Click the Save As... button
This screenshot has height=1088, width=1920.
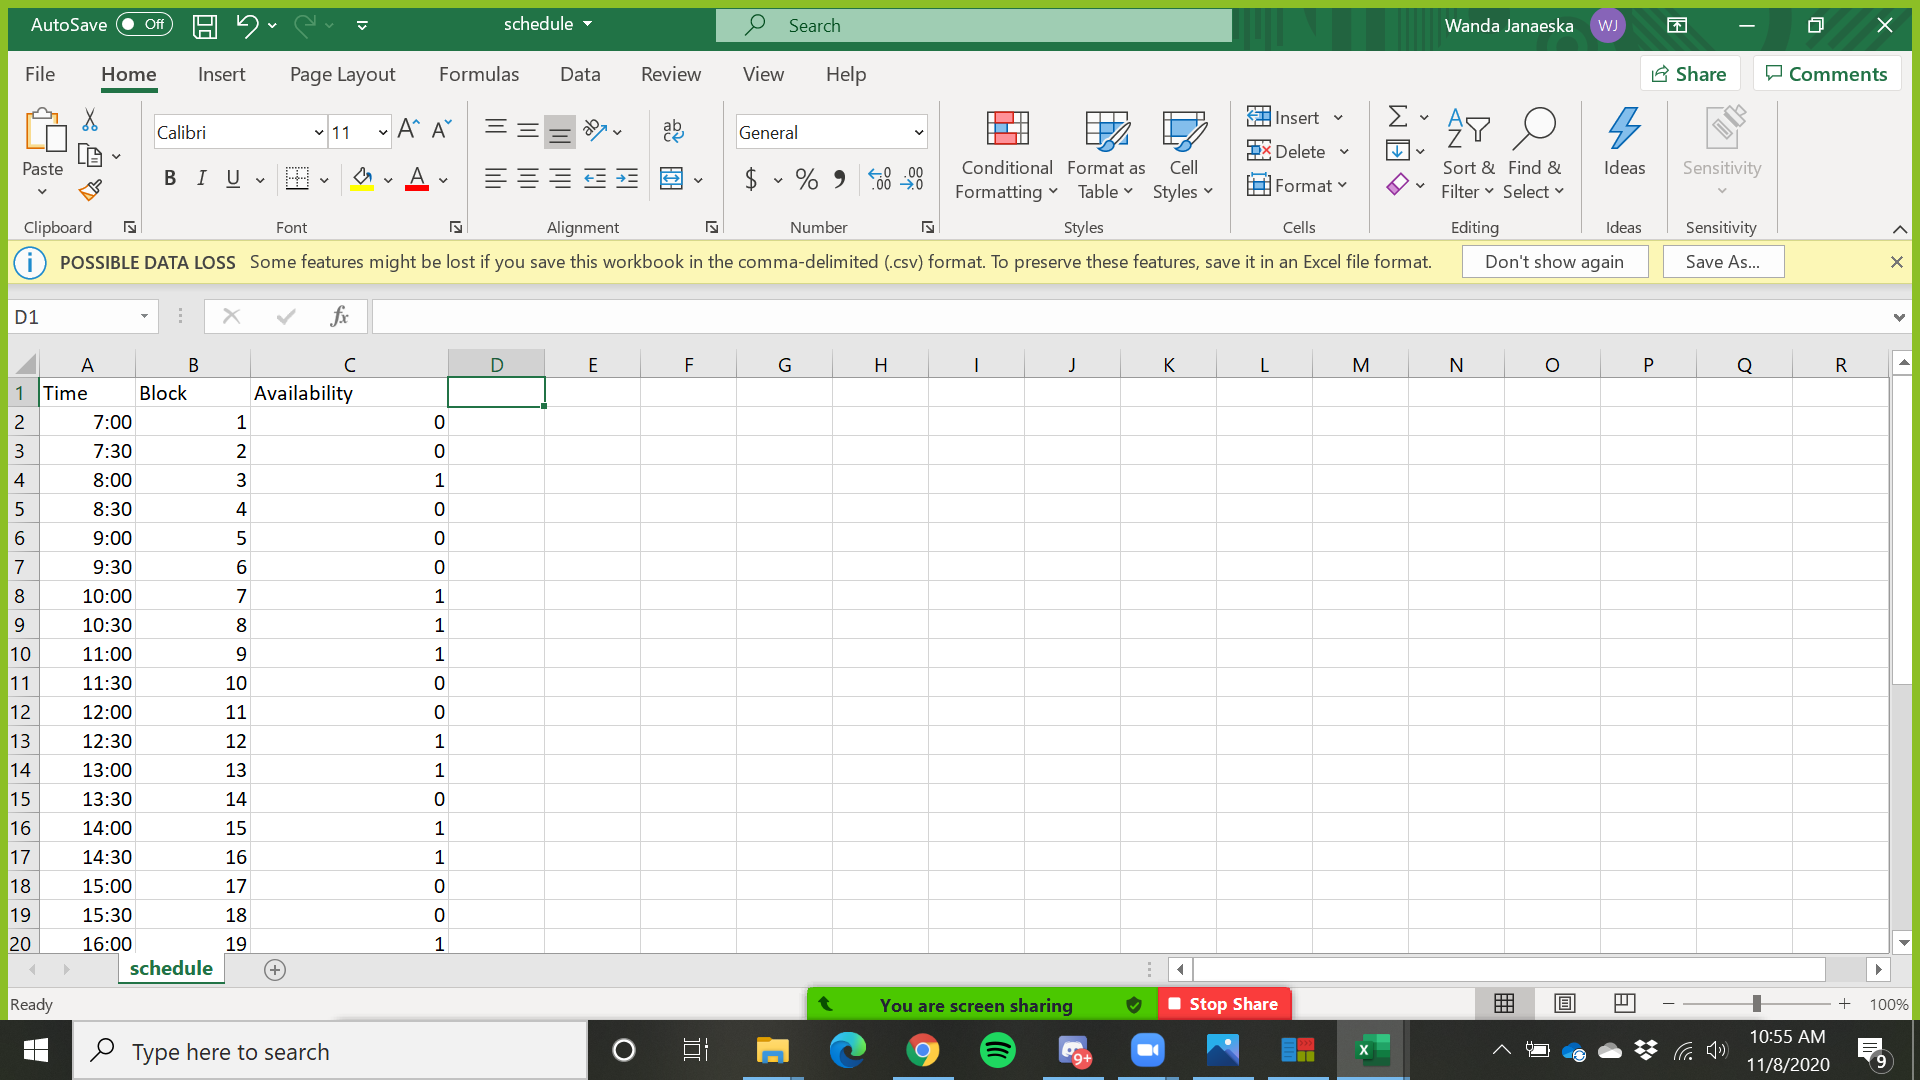pos(1722,262)
